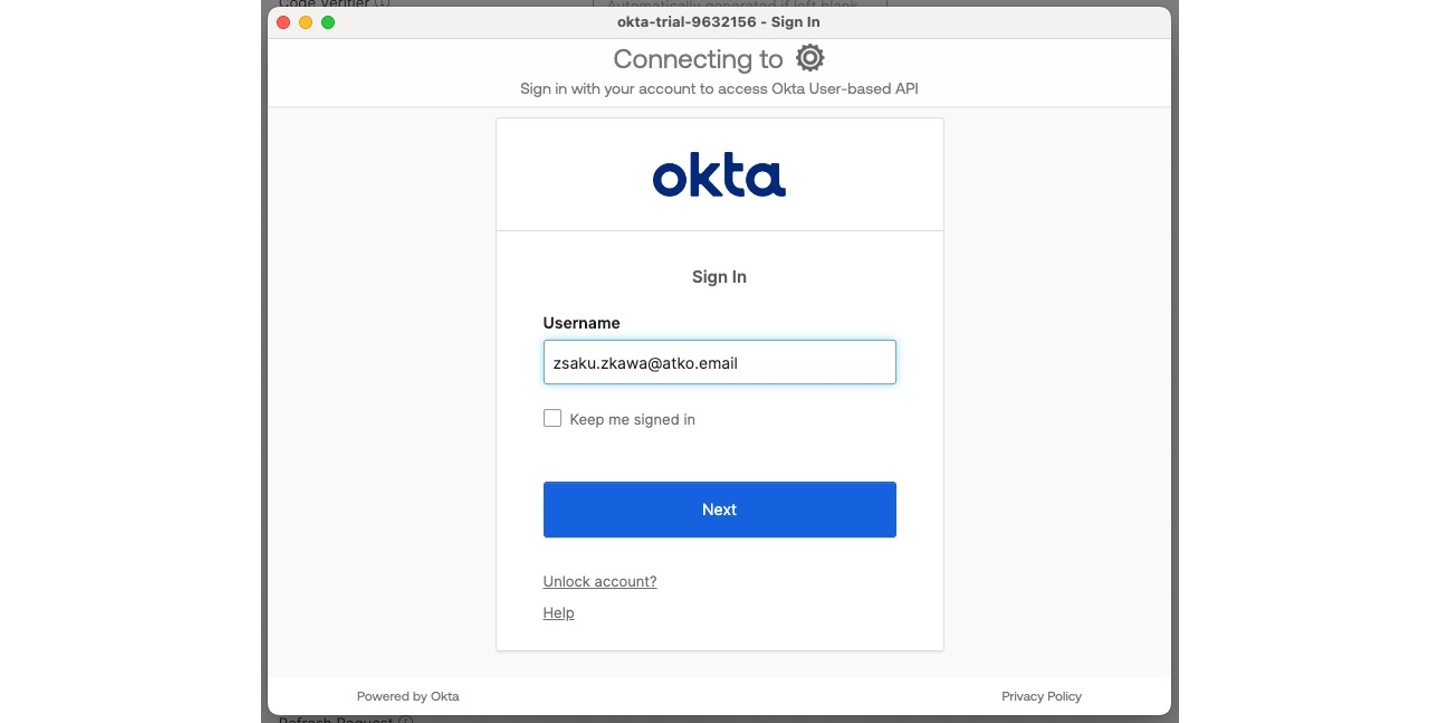Click the Connecting to heading text
The width and height of the screenshot is (1440, 723).
pos(698,59)
